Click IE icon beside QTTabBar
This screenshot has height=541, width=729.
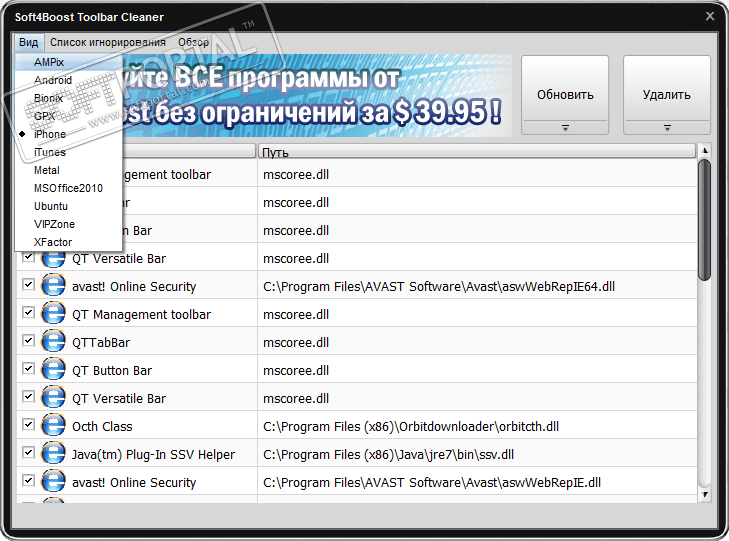click(53, 341)
